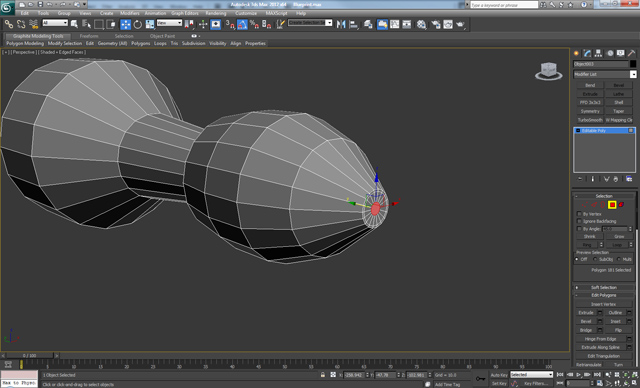Open the reference coordinate system View dropdown
This screenshot has width=640, height=388.
point(169,23)
